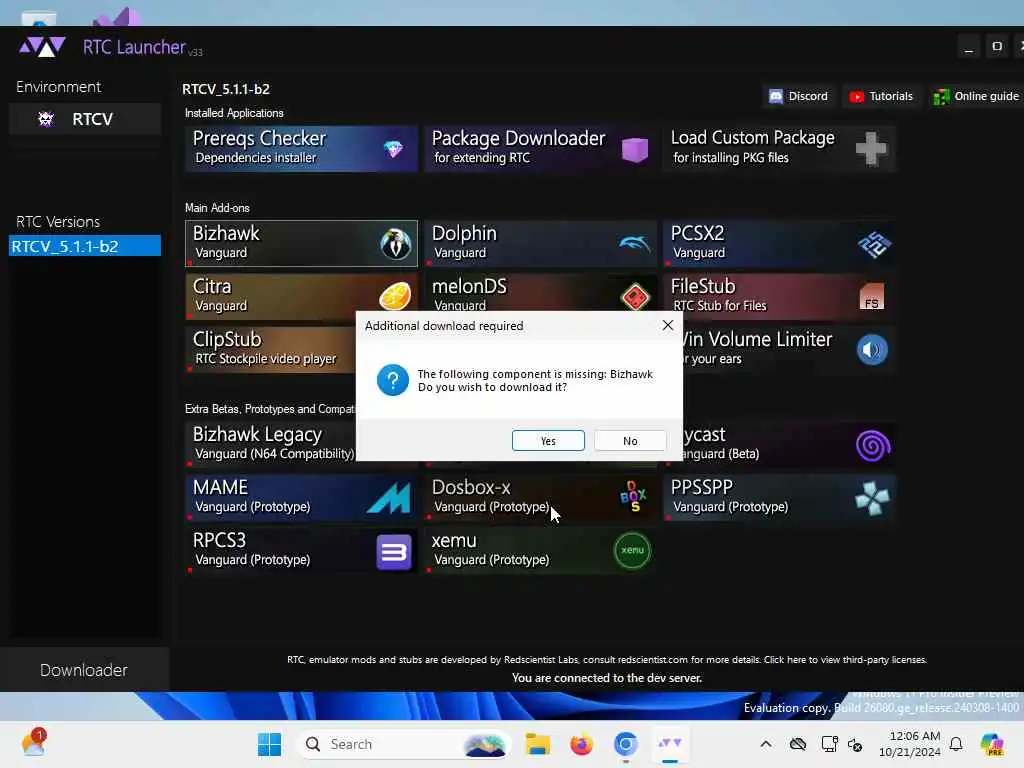Screen dimensions: 1024x768
Task: Click the PCSX2 logo icon
Action: point(874,245)
